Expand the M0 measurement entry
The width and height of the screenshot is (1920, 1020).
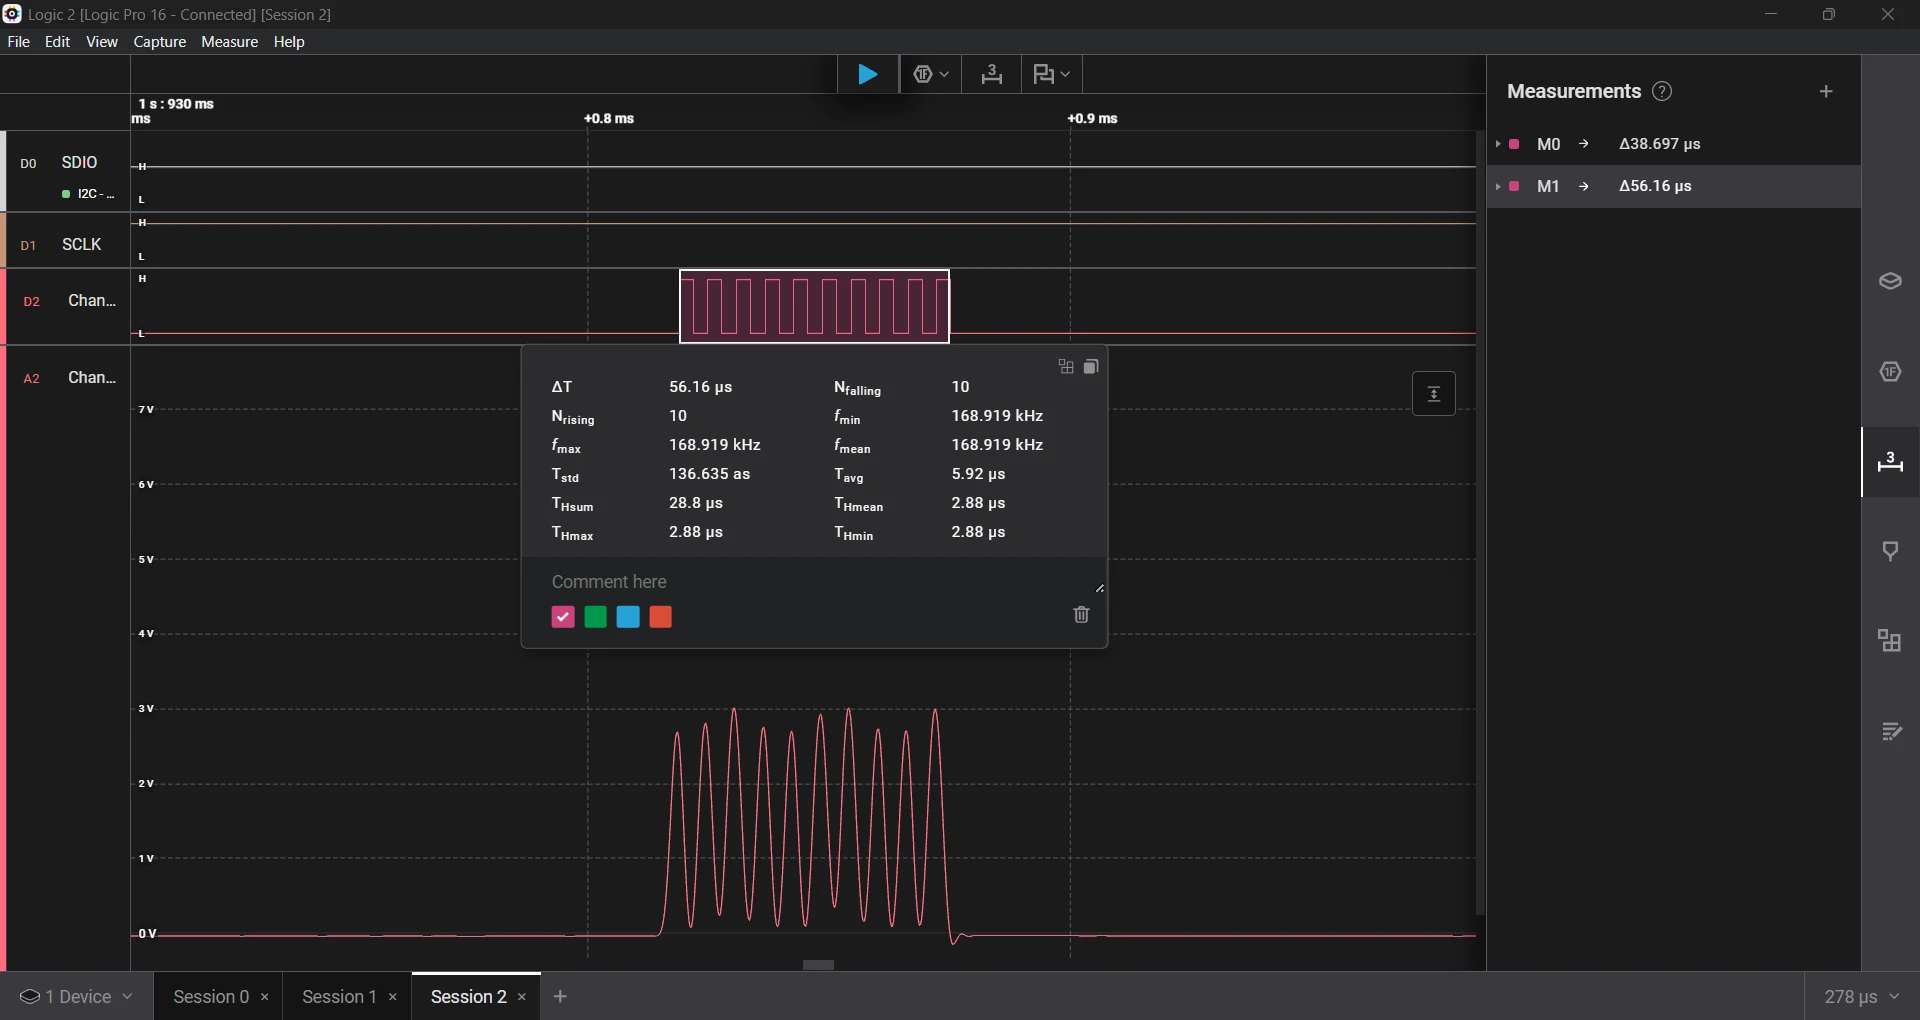[1498, 145]
